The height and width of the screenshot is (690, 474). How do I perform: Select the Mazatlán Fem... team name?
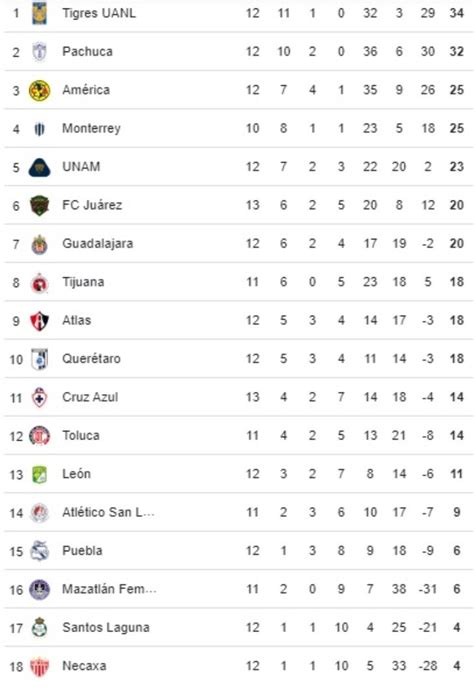pyautogui.click(x=109, y=589)
